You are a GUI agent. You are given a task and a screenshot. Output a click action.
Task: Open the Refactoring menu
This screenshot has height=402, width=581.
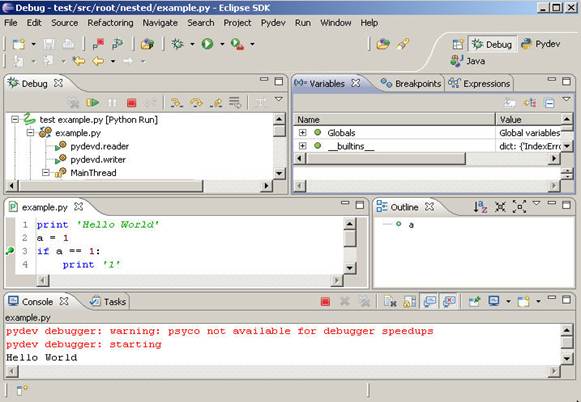click(110, 23)
